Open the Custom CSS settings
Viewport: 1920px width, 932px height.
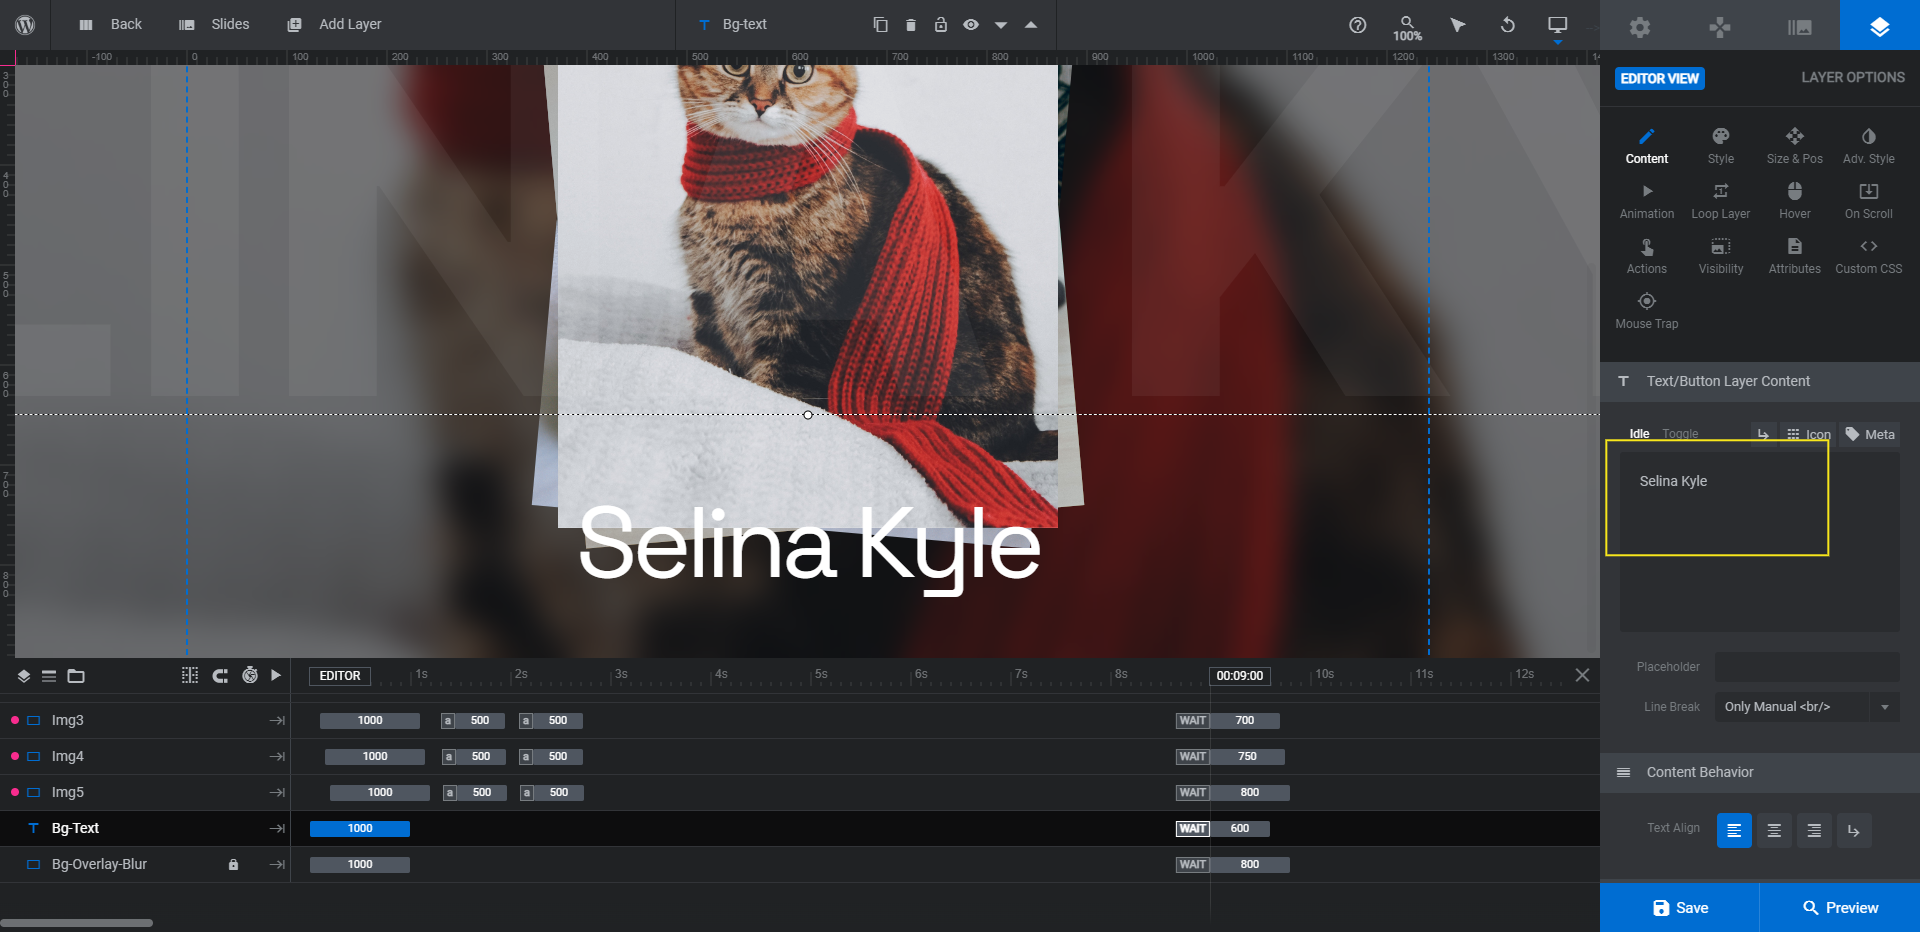tap(1869, 256)
